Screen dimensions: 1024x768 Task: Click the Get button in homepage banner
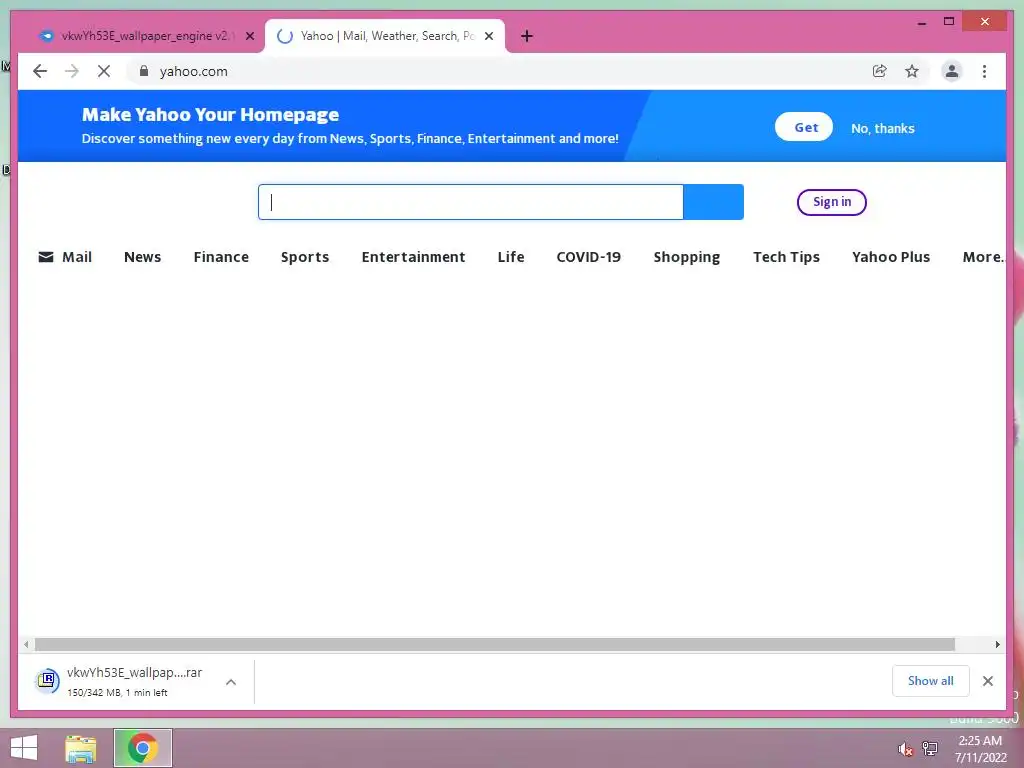point(804,127)
